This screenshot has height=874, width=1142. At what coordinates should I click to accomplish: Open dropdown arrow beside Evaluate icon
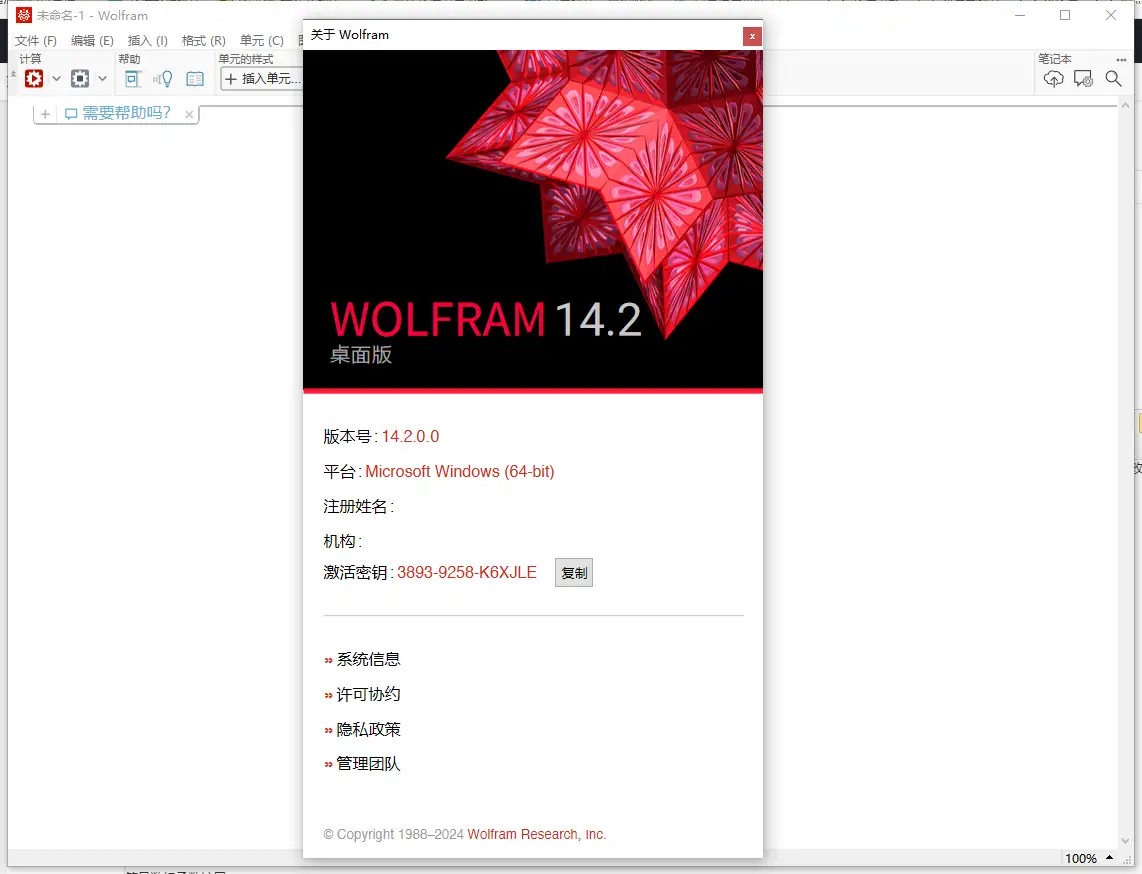pos(56,79)
